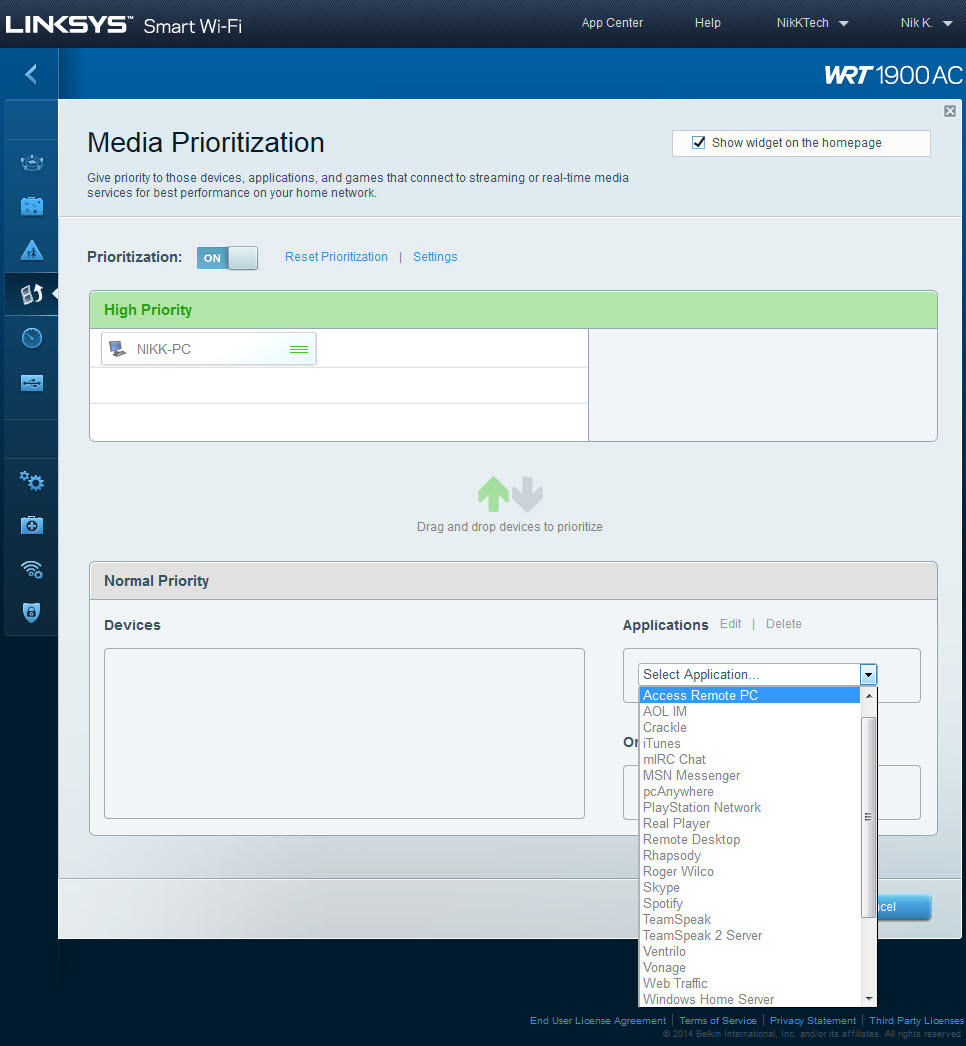Choose Access Remote PC from the list
The width and height of the screenshot is (966, 1046).
[x=749, y=695]
